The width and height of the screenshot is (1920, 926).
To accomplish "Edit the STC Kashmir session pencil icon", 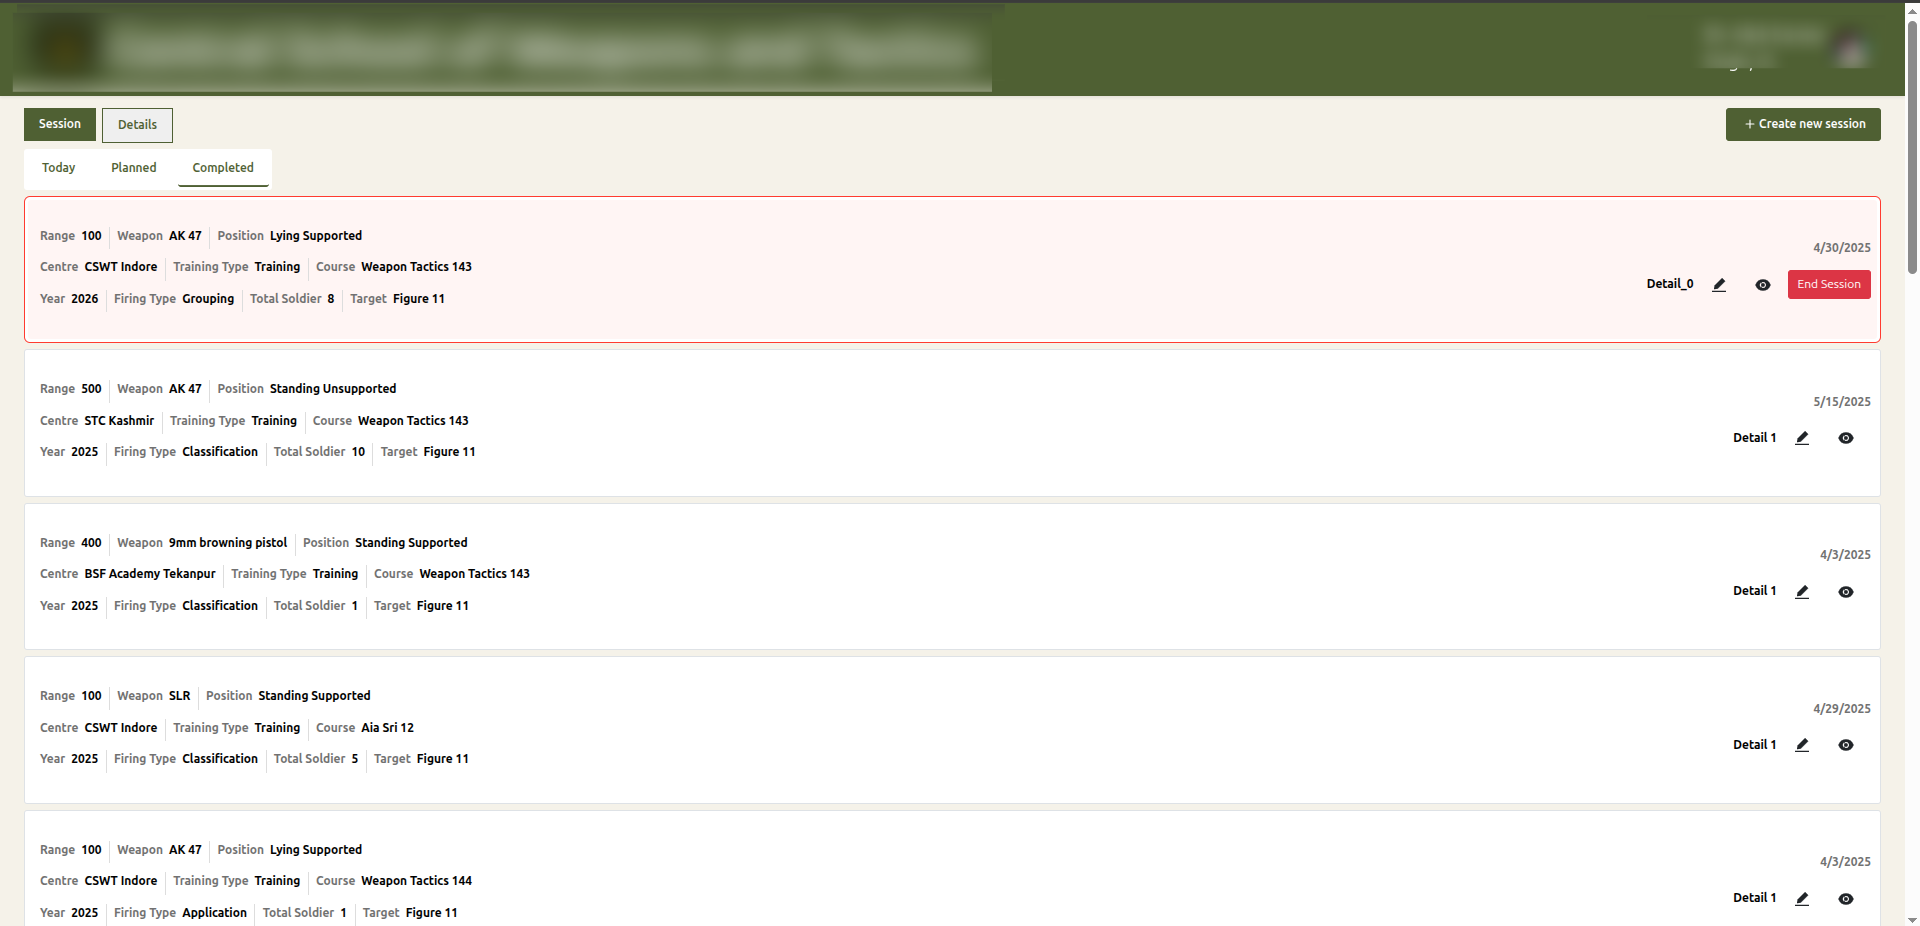I will point(1802,438).
